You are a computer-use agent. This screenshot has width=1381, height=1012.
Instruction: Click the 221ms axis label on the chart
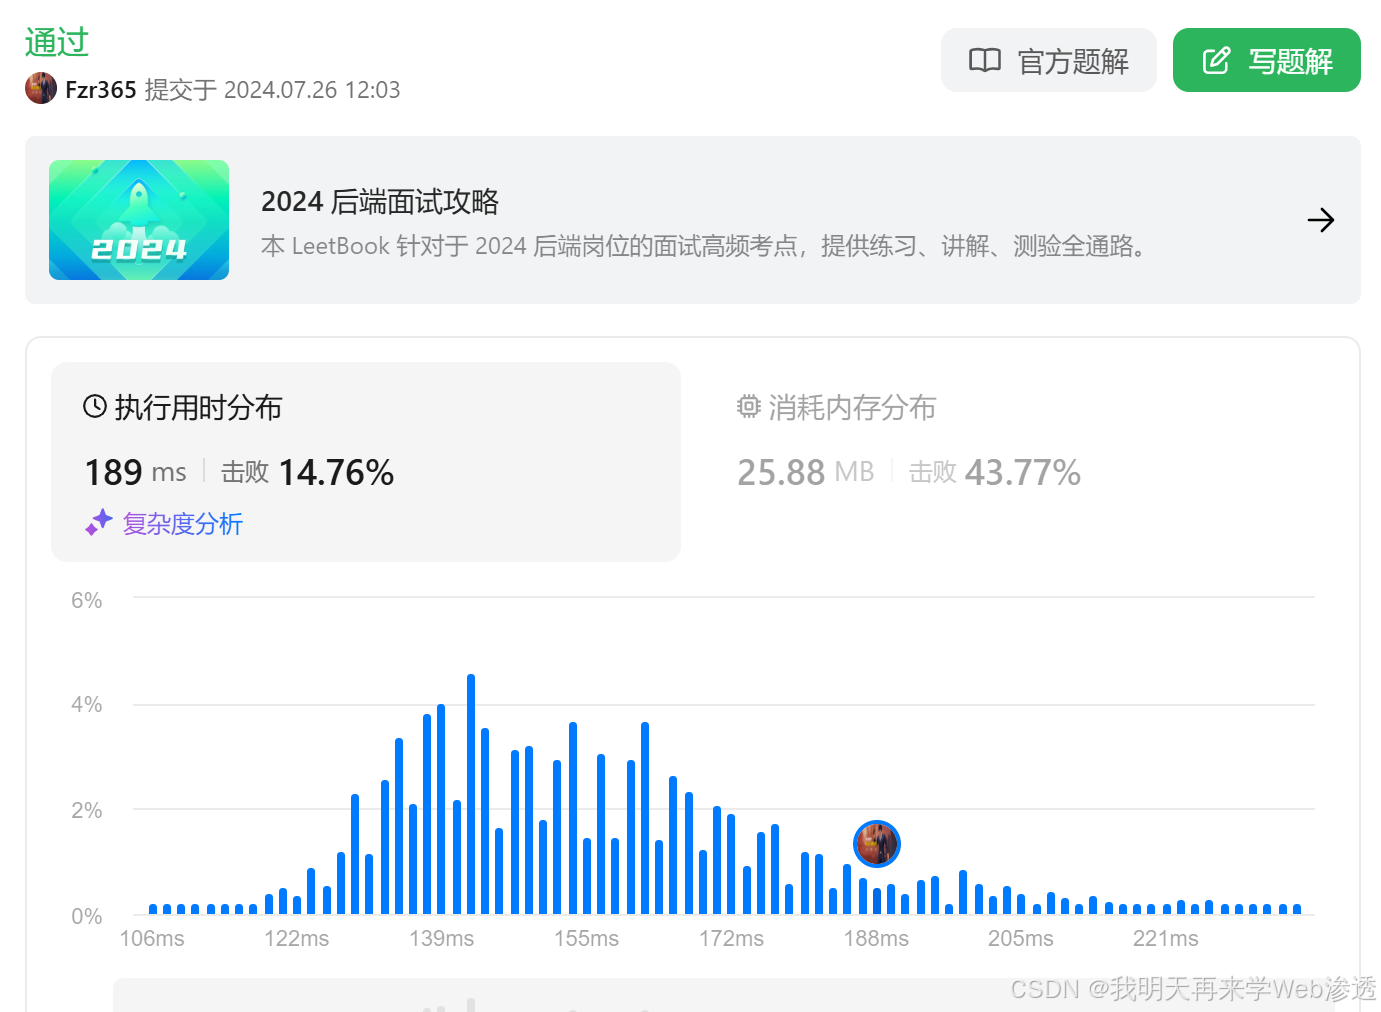click(x=1165, y=938)
